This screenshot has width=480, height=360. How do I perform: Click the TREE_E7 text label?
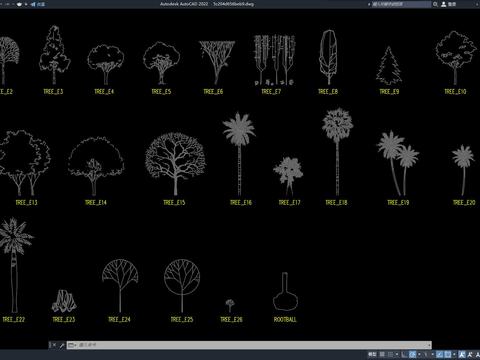(271, 91)
